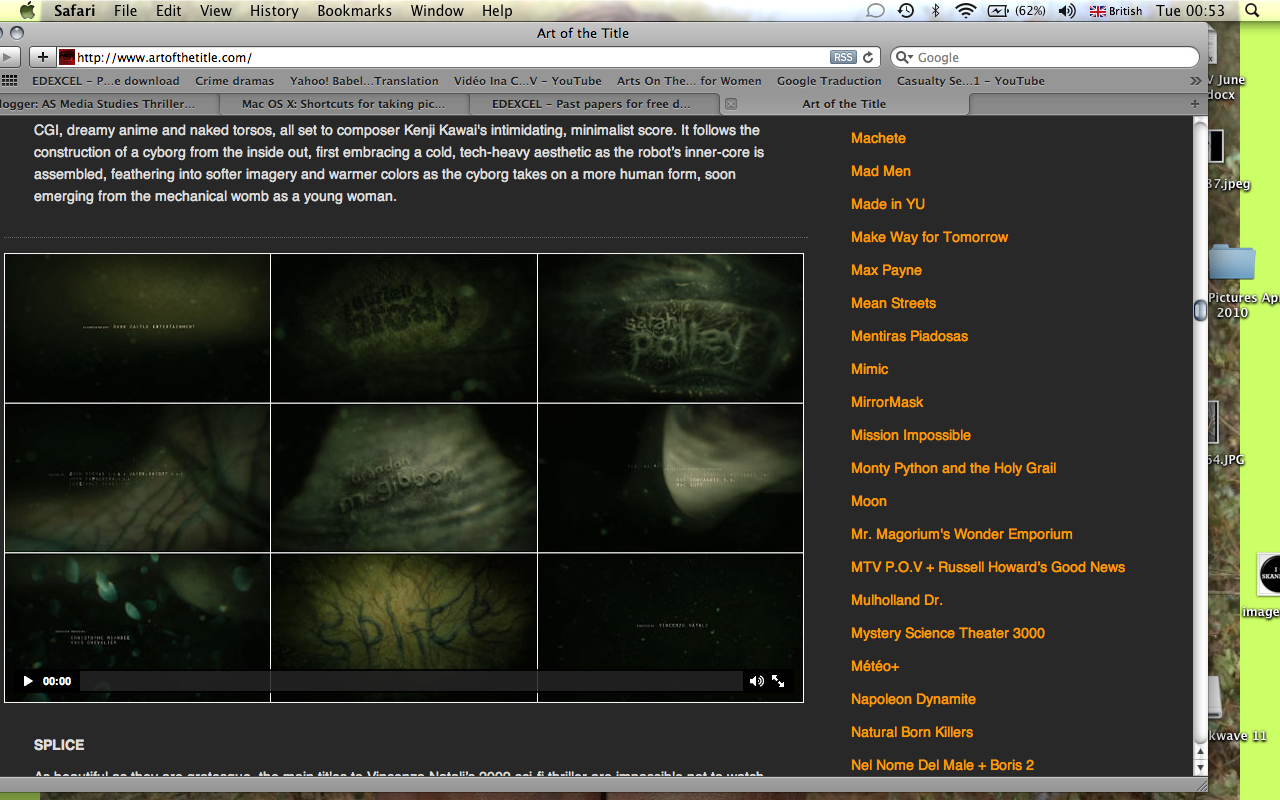Enter fullscreen on the video player
Image resolution: width=1280 pixels, height=800 pixels.
(x=778, y=681)
